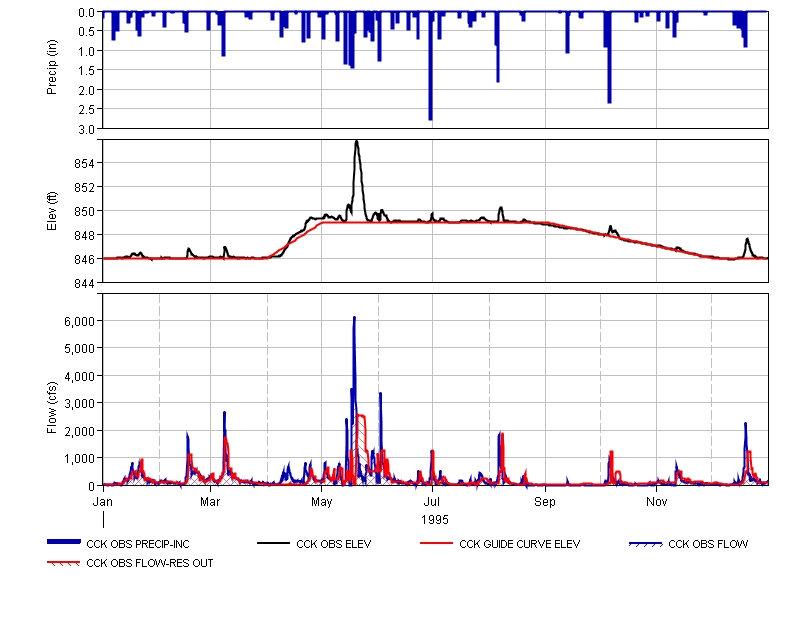Select the CCK GUIDE CURVE ELEV legend text
The image size is (800, 627).
pos(519,545)
